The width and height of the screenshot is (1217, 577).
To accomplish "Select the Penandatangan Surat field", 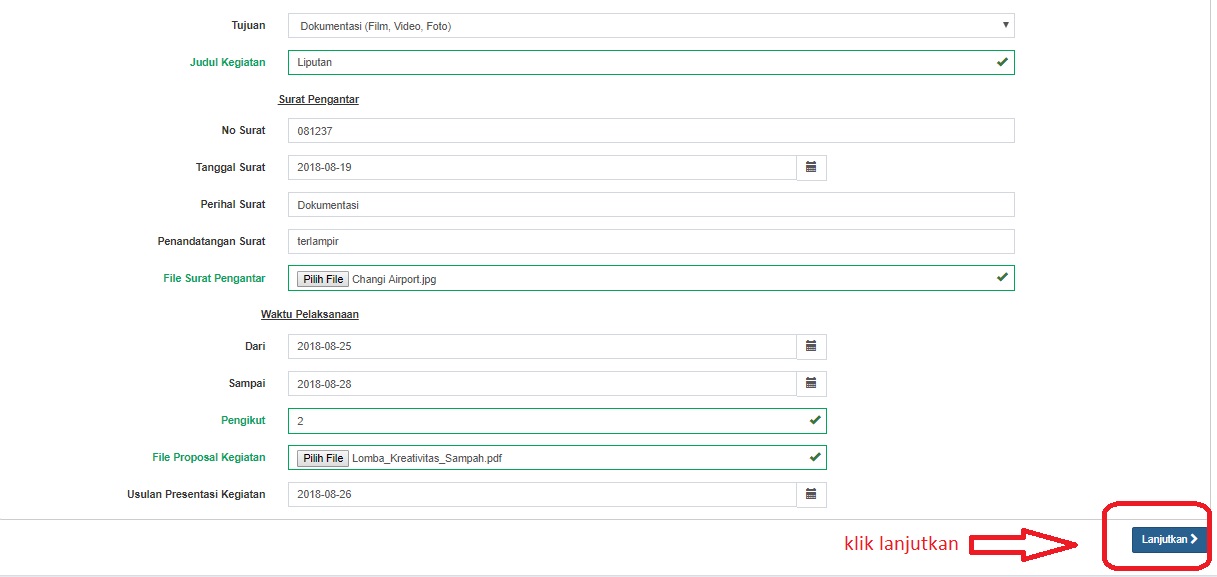I will click(650, 241).
